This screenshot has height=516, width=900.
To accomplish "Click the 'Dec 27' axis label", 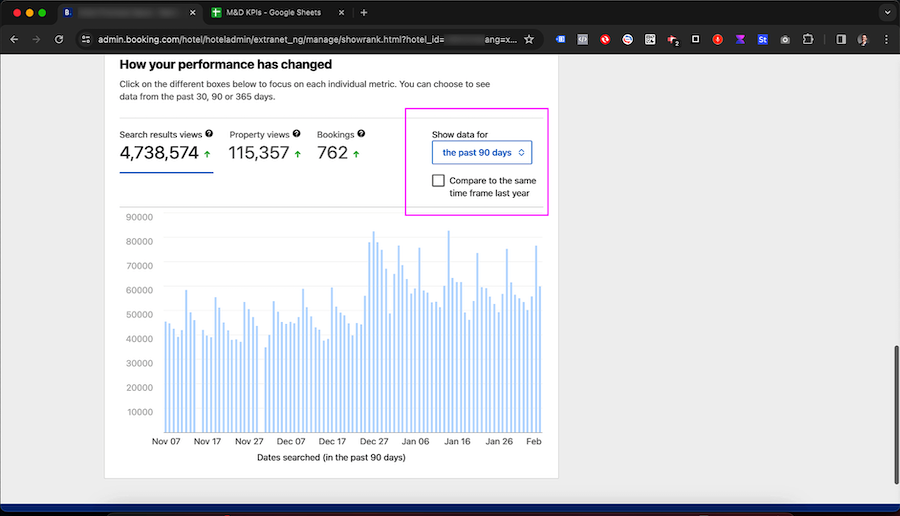I will point(374,441).
